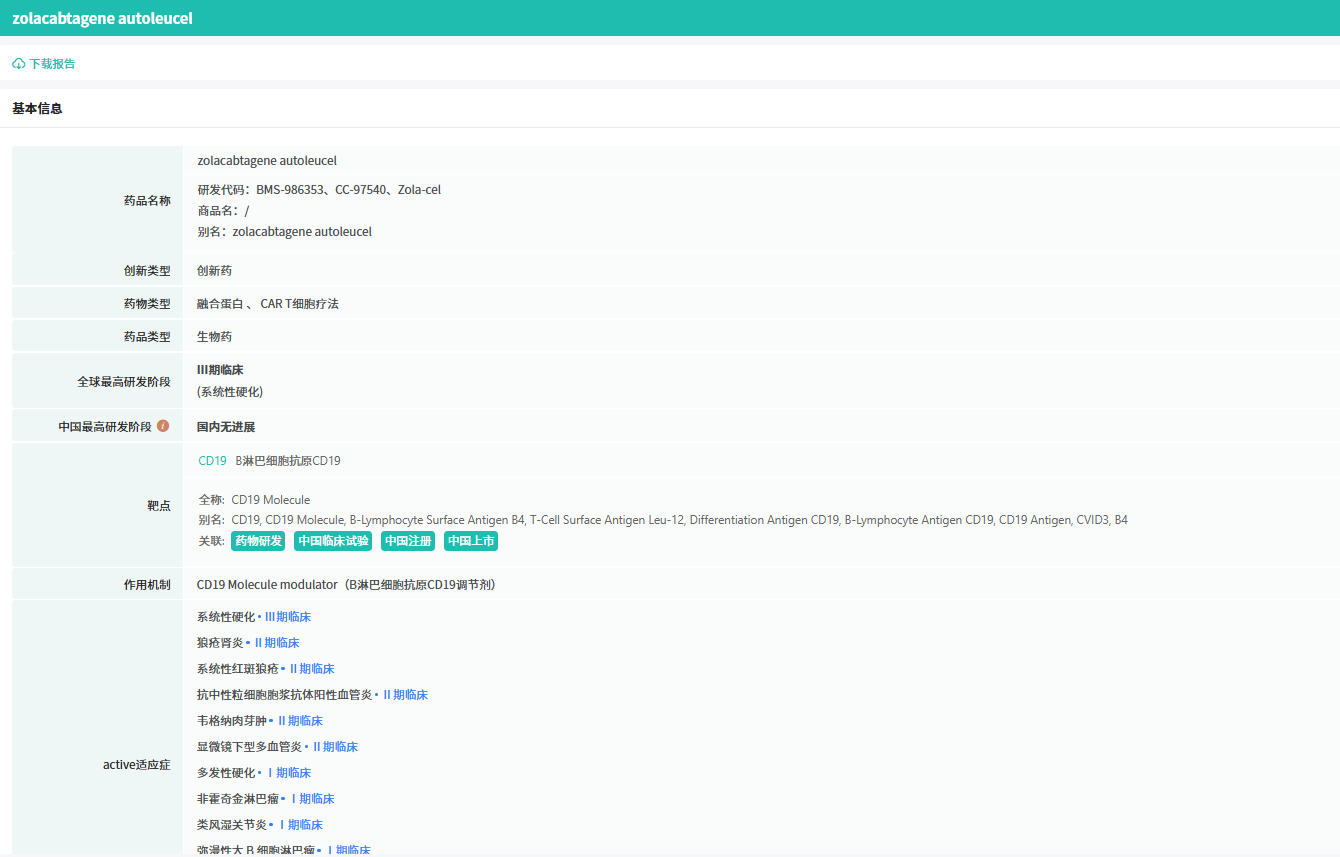Open II期临床 link for 系统性红斑狼疮

click(x=312, y=669)
